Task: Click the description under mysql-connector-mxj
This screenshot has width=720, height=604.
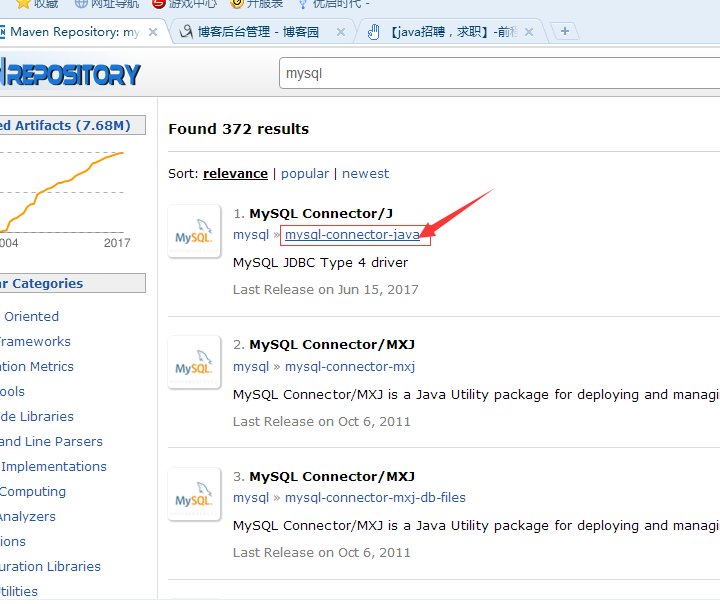Action: point(476,395)
